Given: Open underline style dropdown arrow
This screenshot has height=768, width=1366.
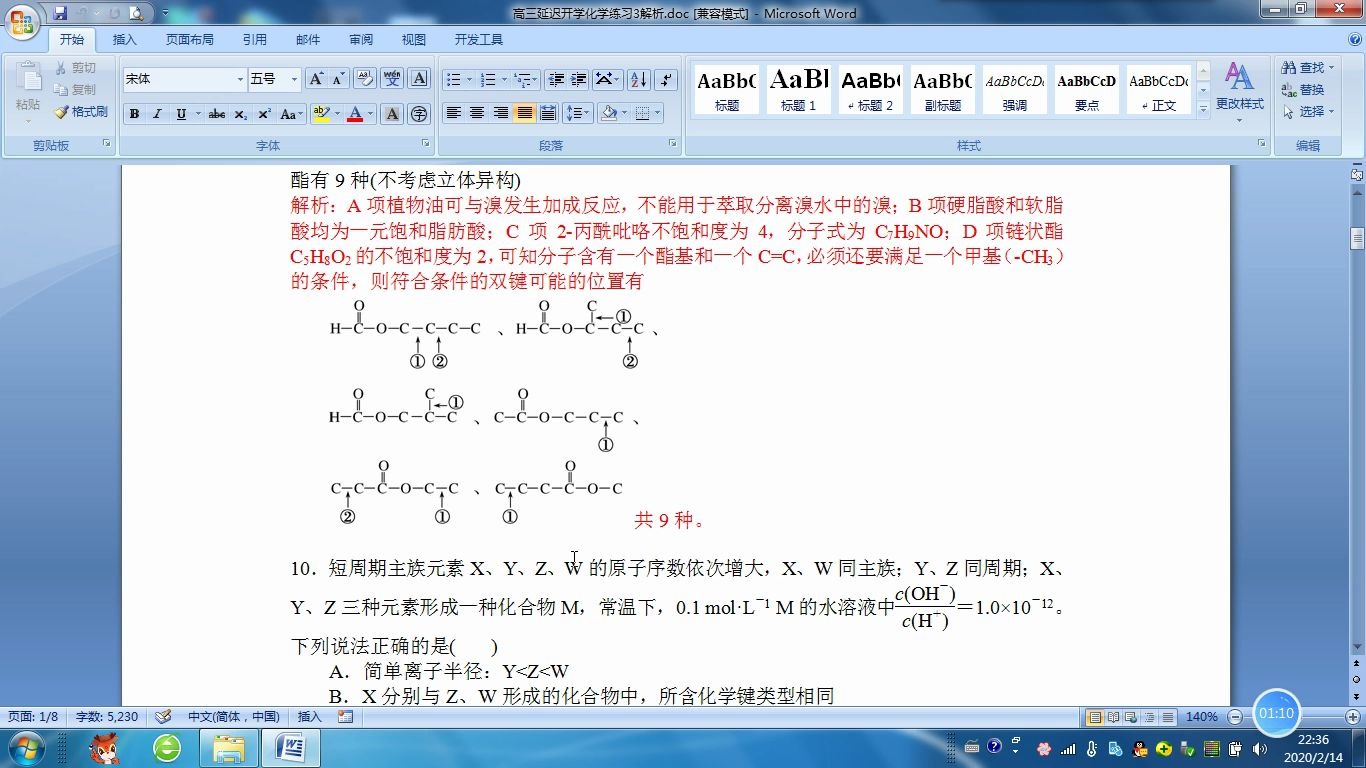Looking at the screenshot, I should point(197,114).
